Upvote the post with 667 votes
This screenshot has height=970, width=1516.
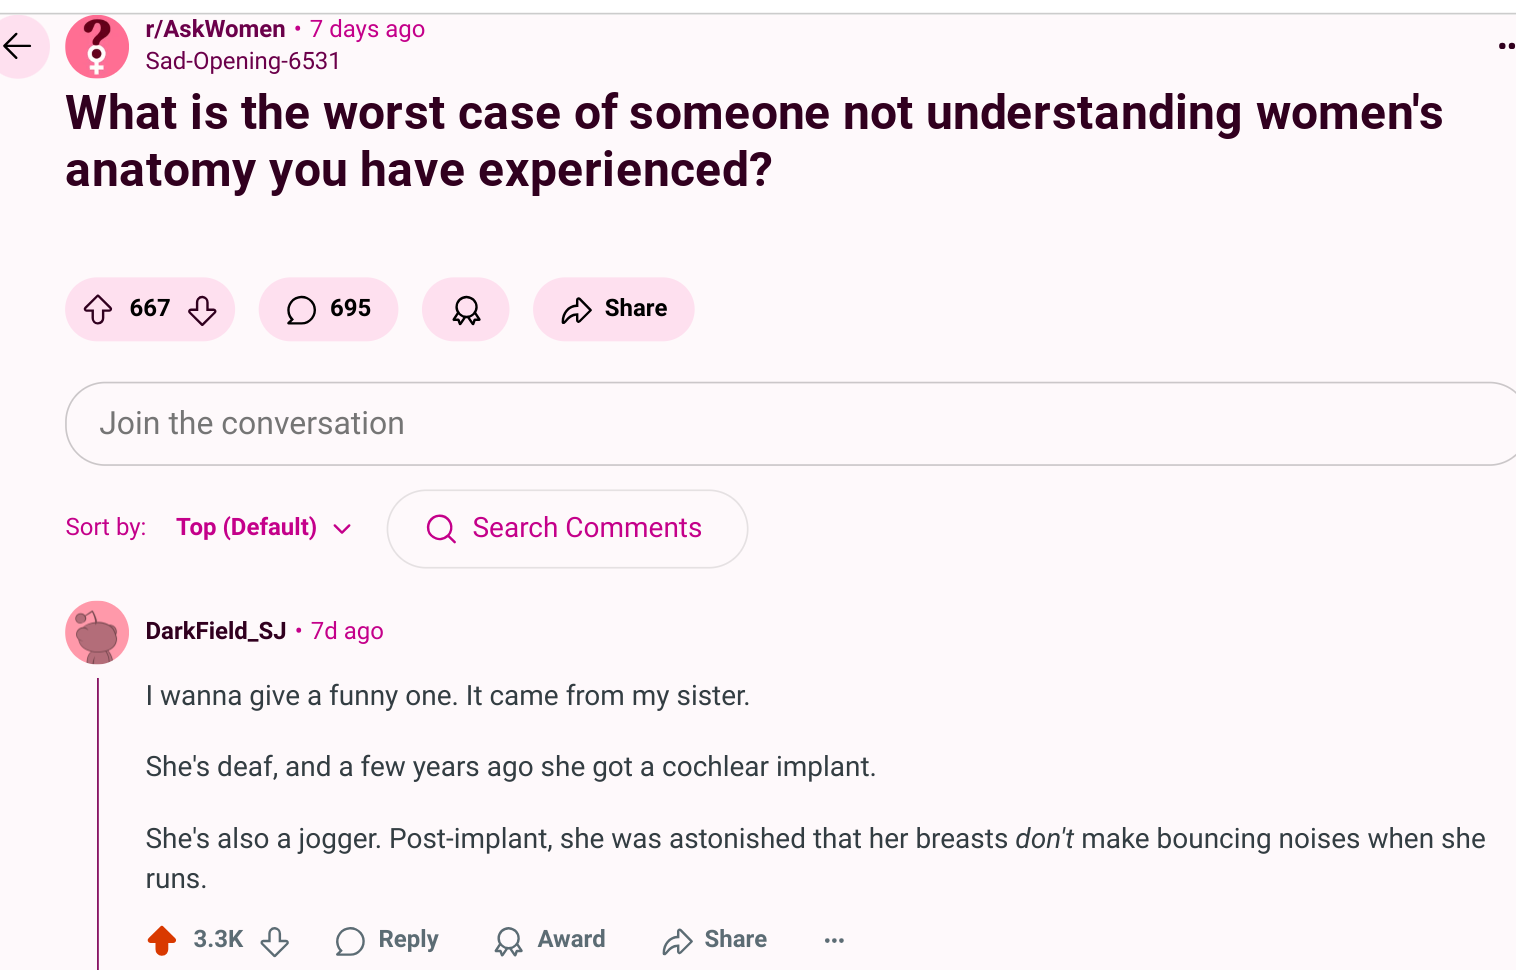(98, 310)
